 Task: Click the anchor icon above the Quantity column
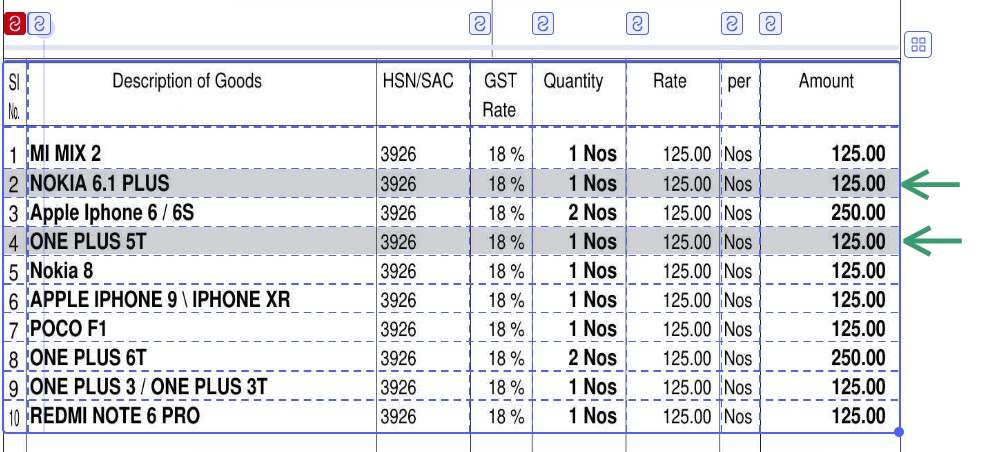[x=543, y=24]
